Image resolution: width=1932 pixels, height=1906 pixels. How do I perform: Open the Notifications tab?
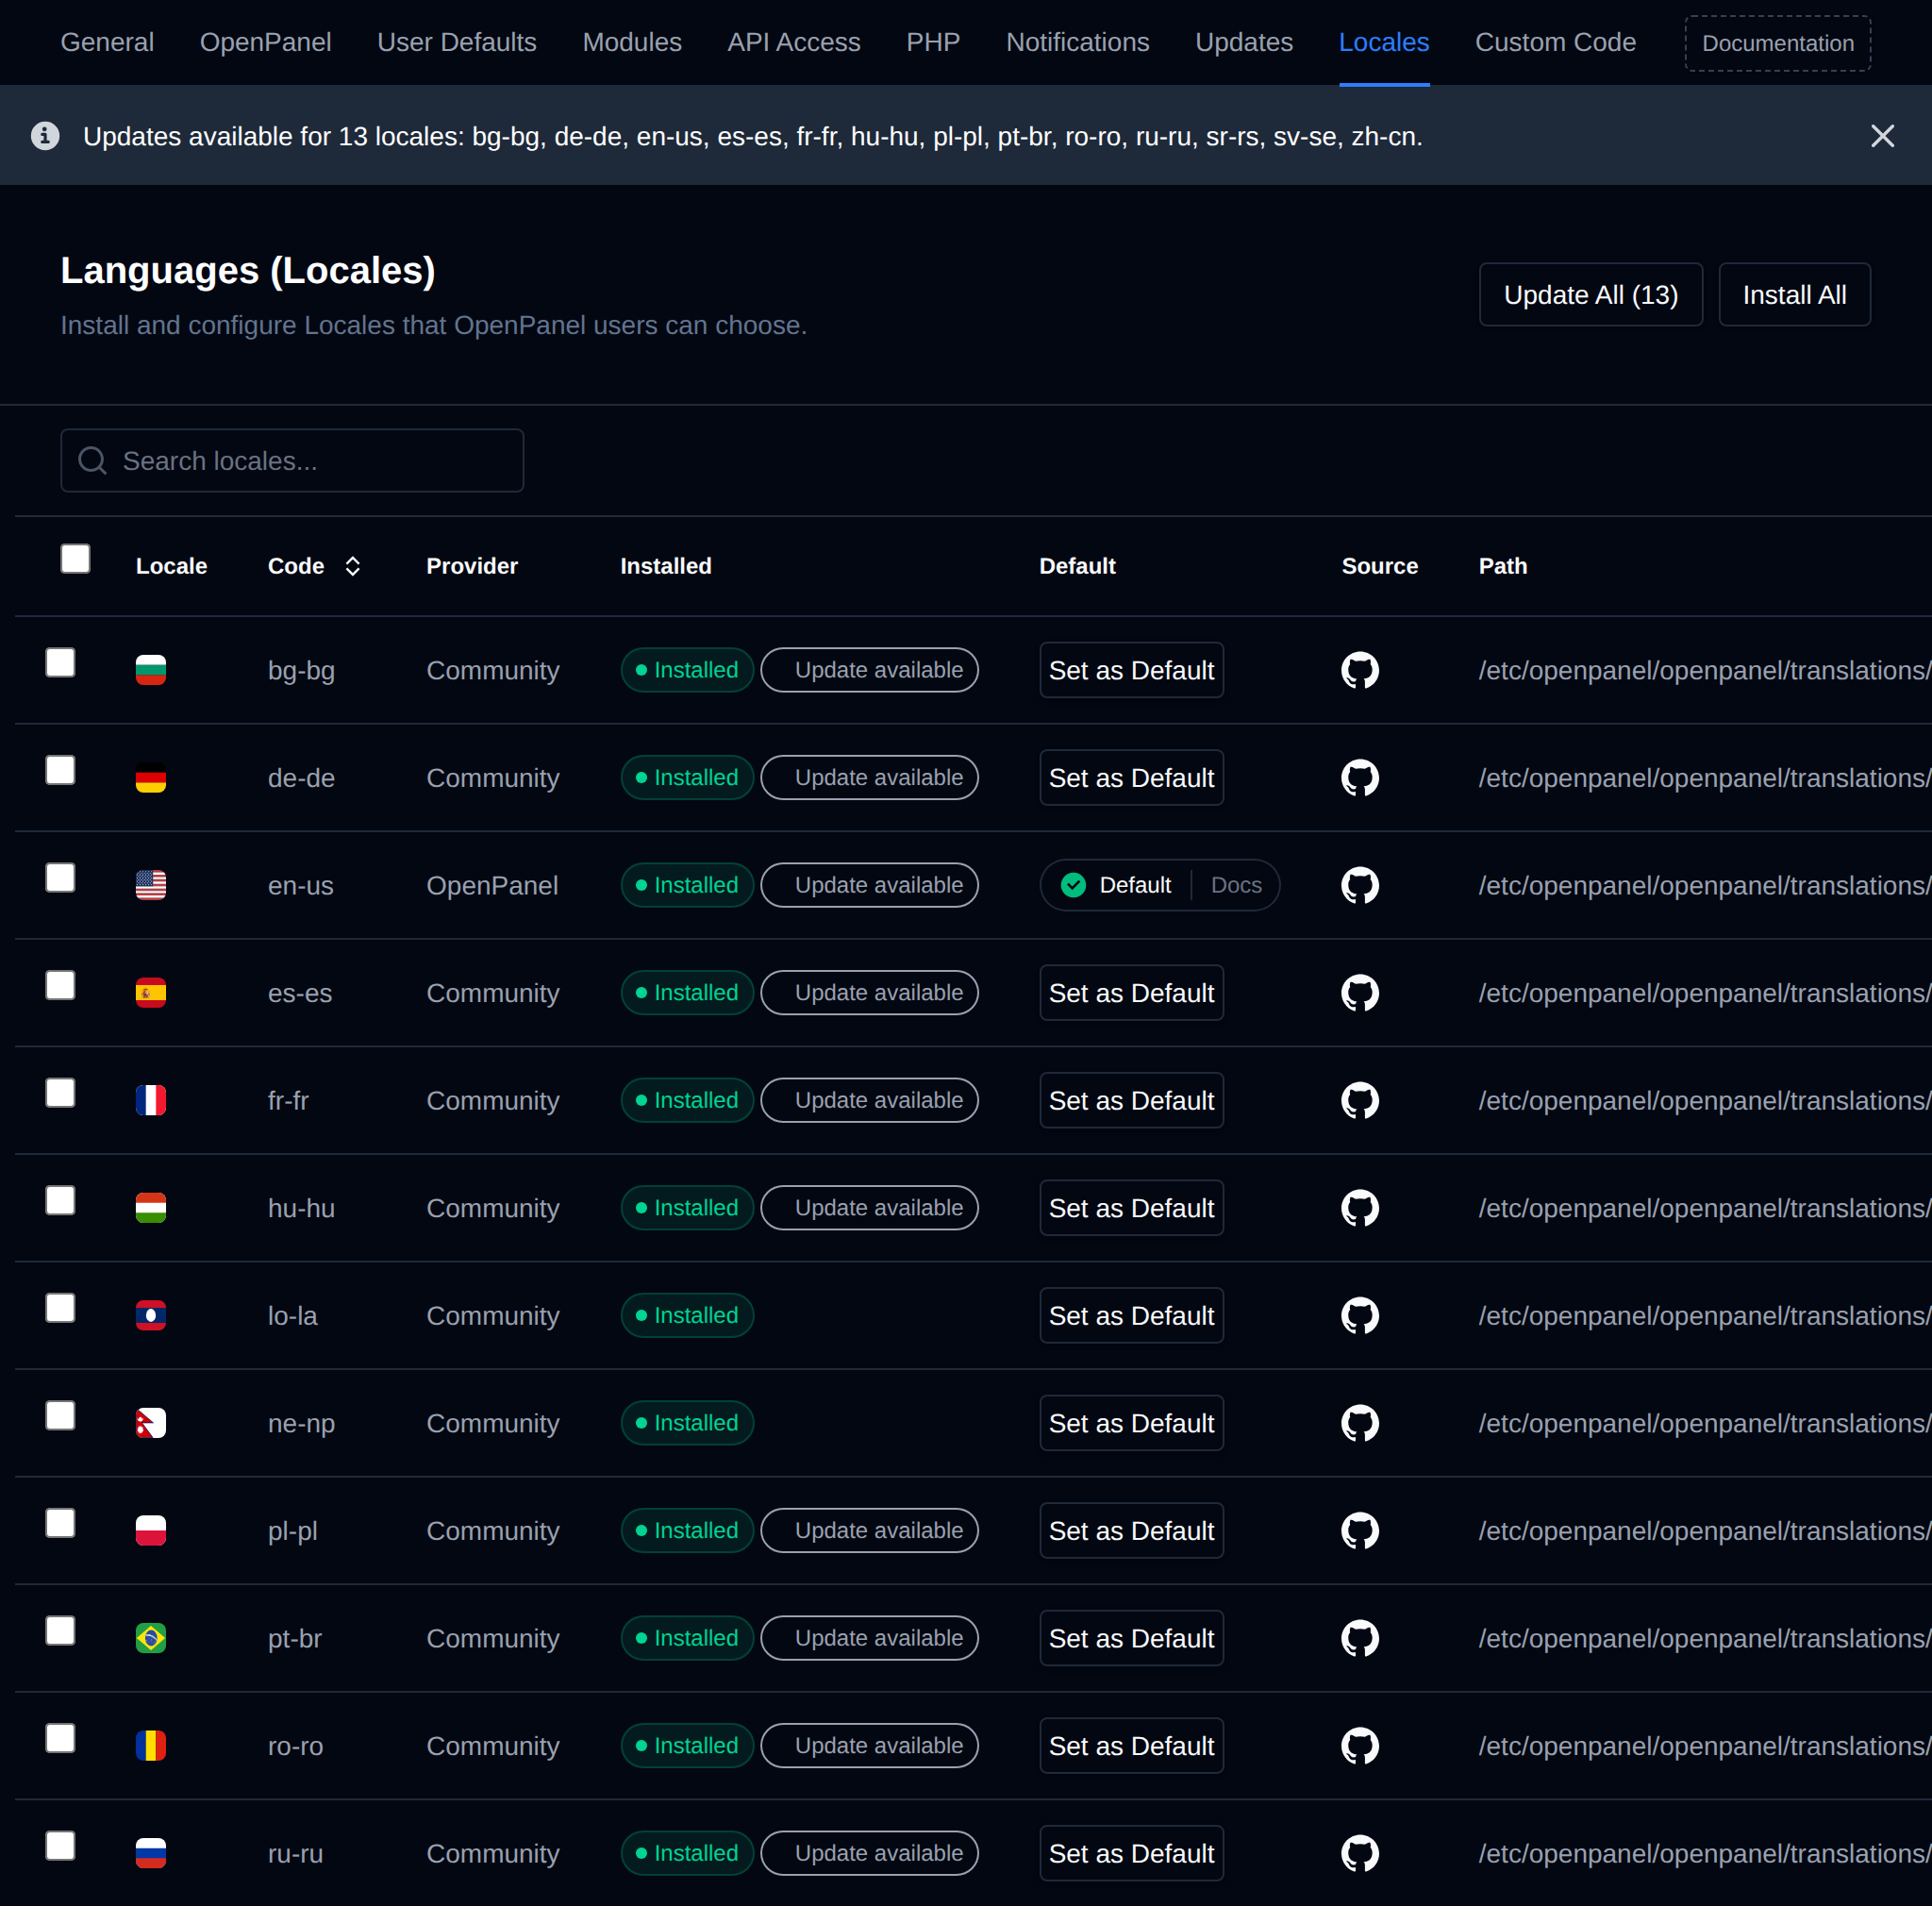1077,42
